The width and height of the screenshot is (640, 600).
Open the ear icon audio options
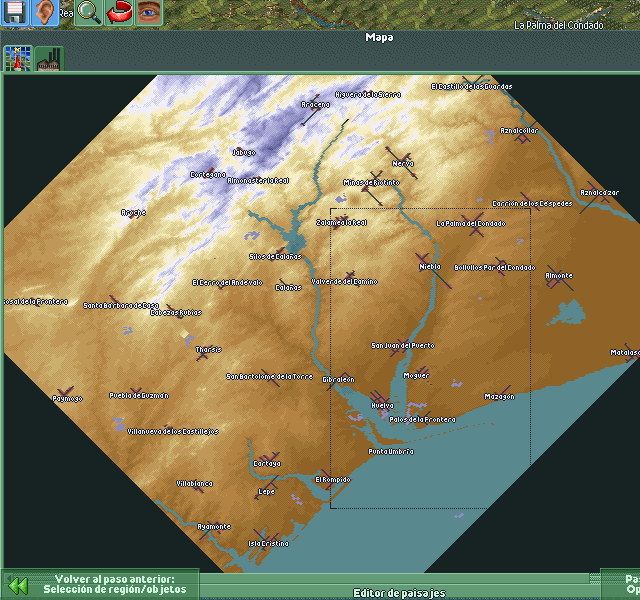click(x=45, y=12)
